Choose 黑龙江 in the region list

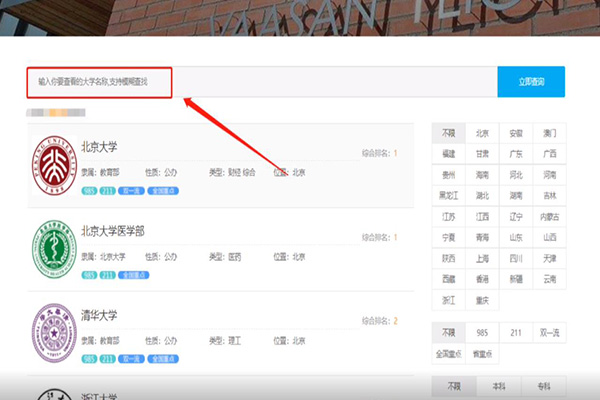point(448,196)
